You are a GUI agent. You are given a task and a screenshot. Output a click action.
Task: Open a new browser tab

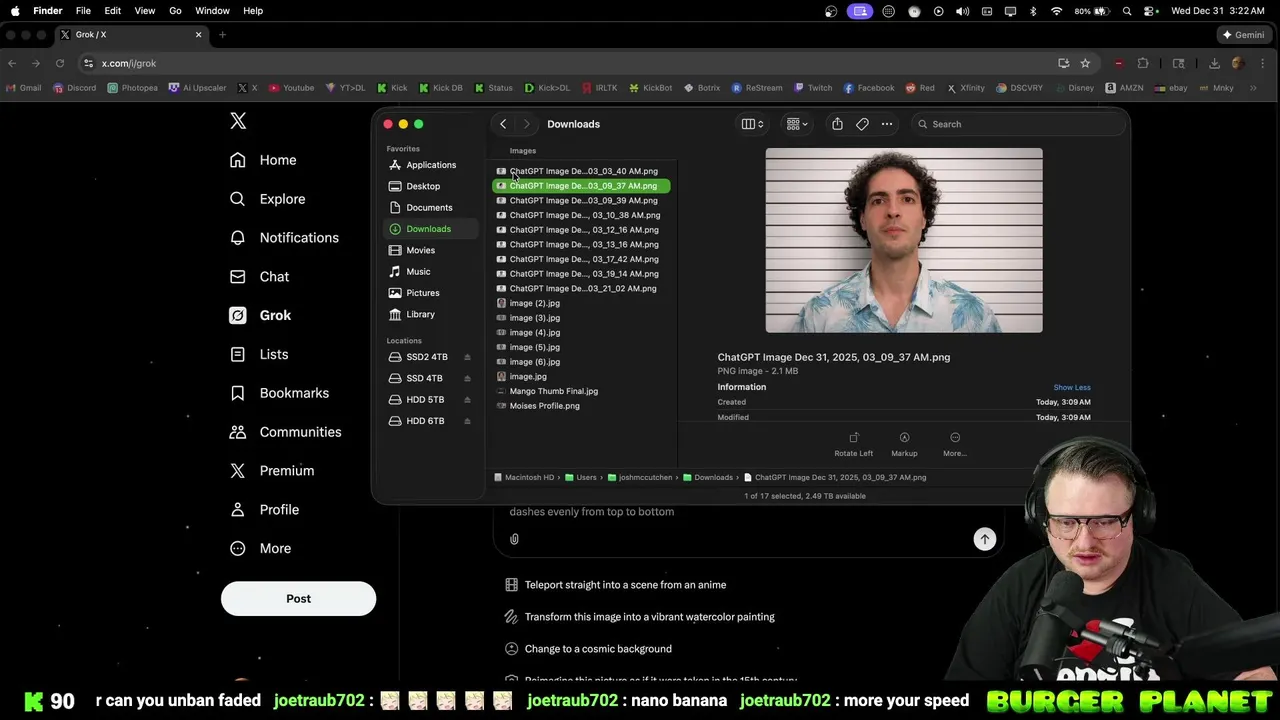222,35
